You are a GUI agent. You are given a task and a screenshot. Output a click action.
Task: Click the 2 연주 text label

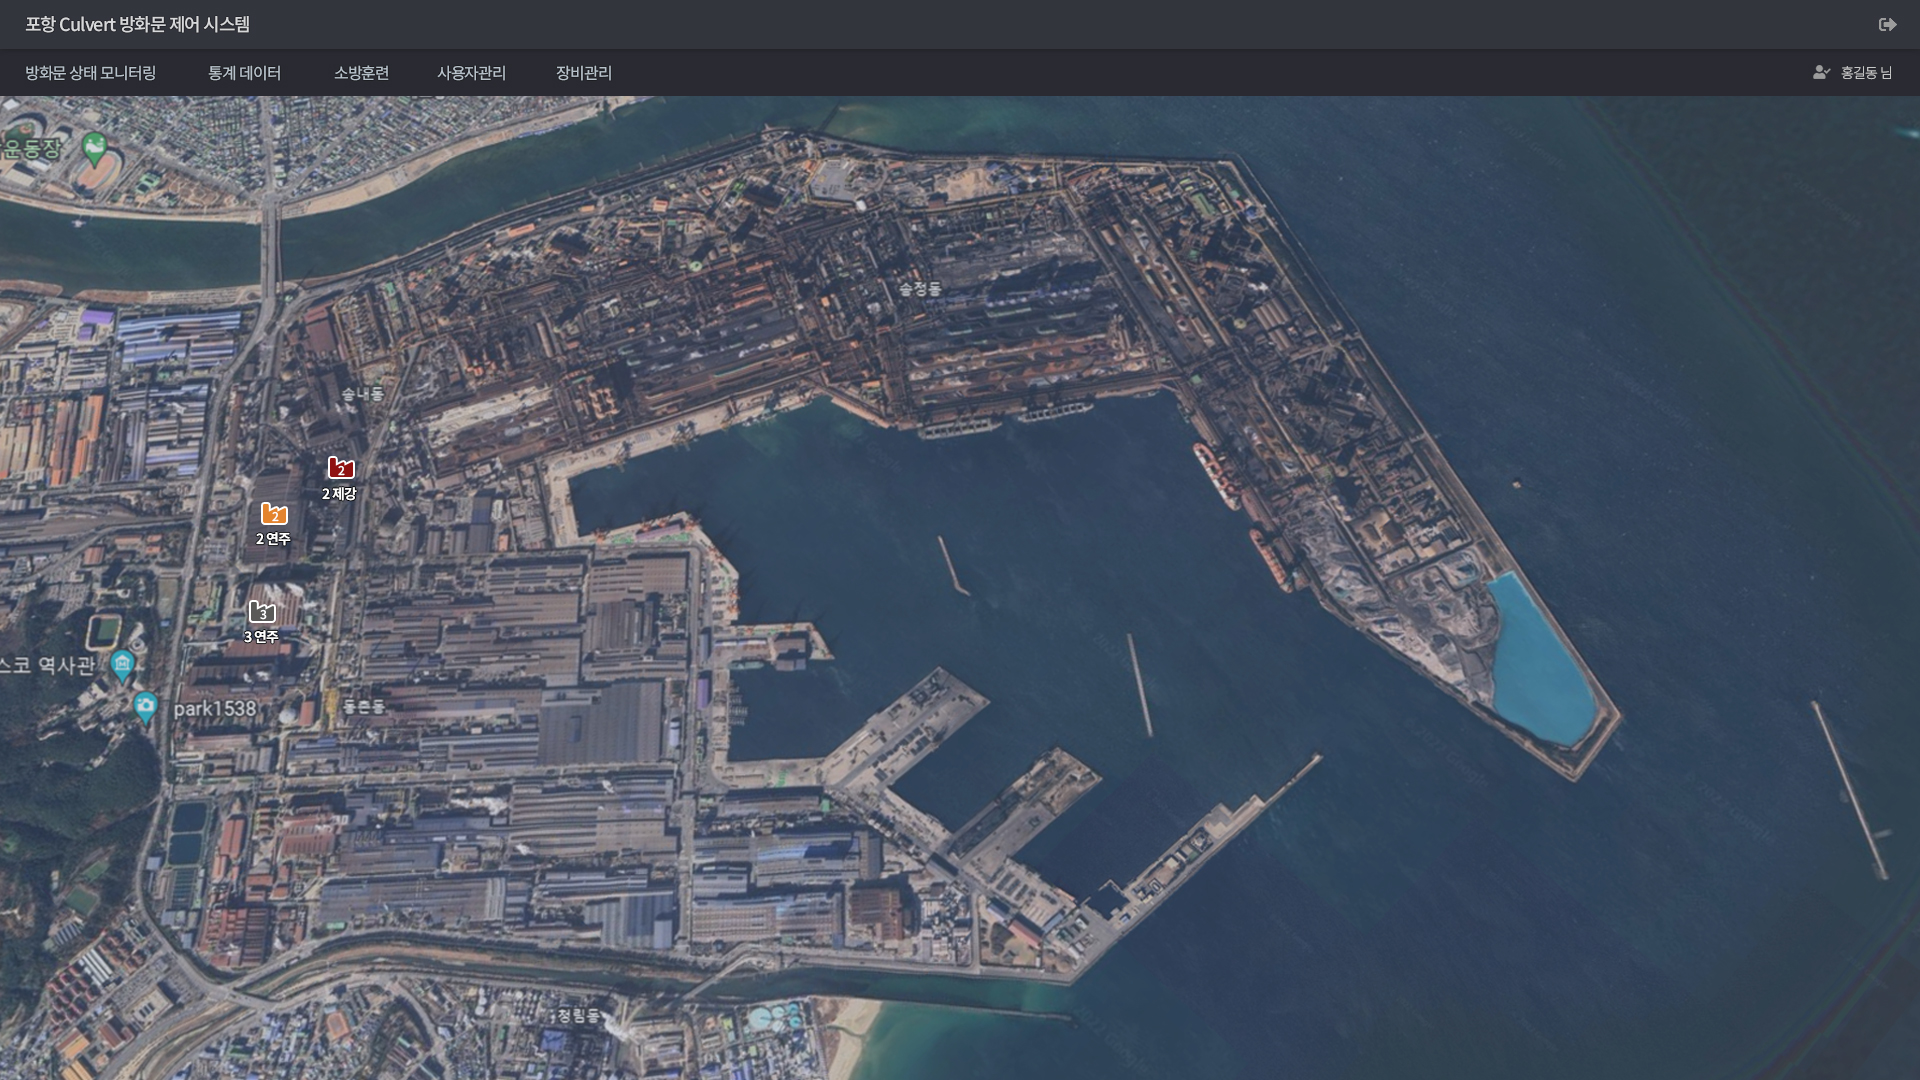point(273,538)
